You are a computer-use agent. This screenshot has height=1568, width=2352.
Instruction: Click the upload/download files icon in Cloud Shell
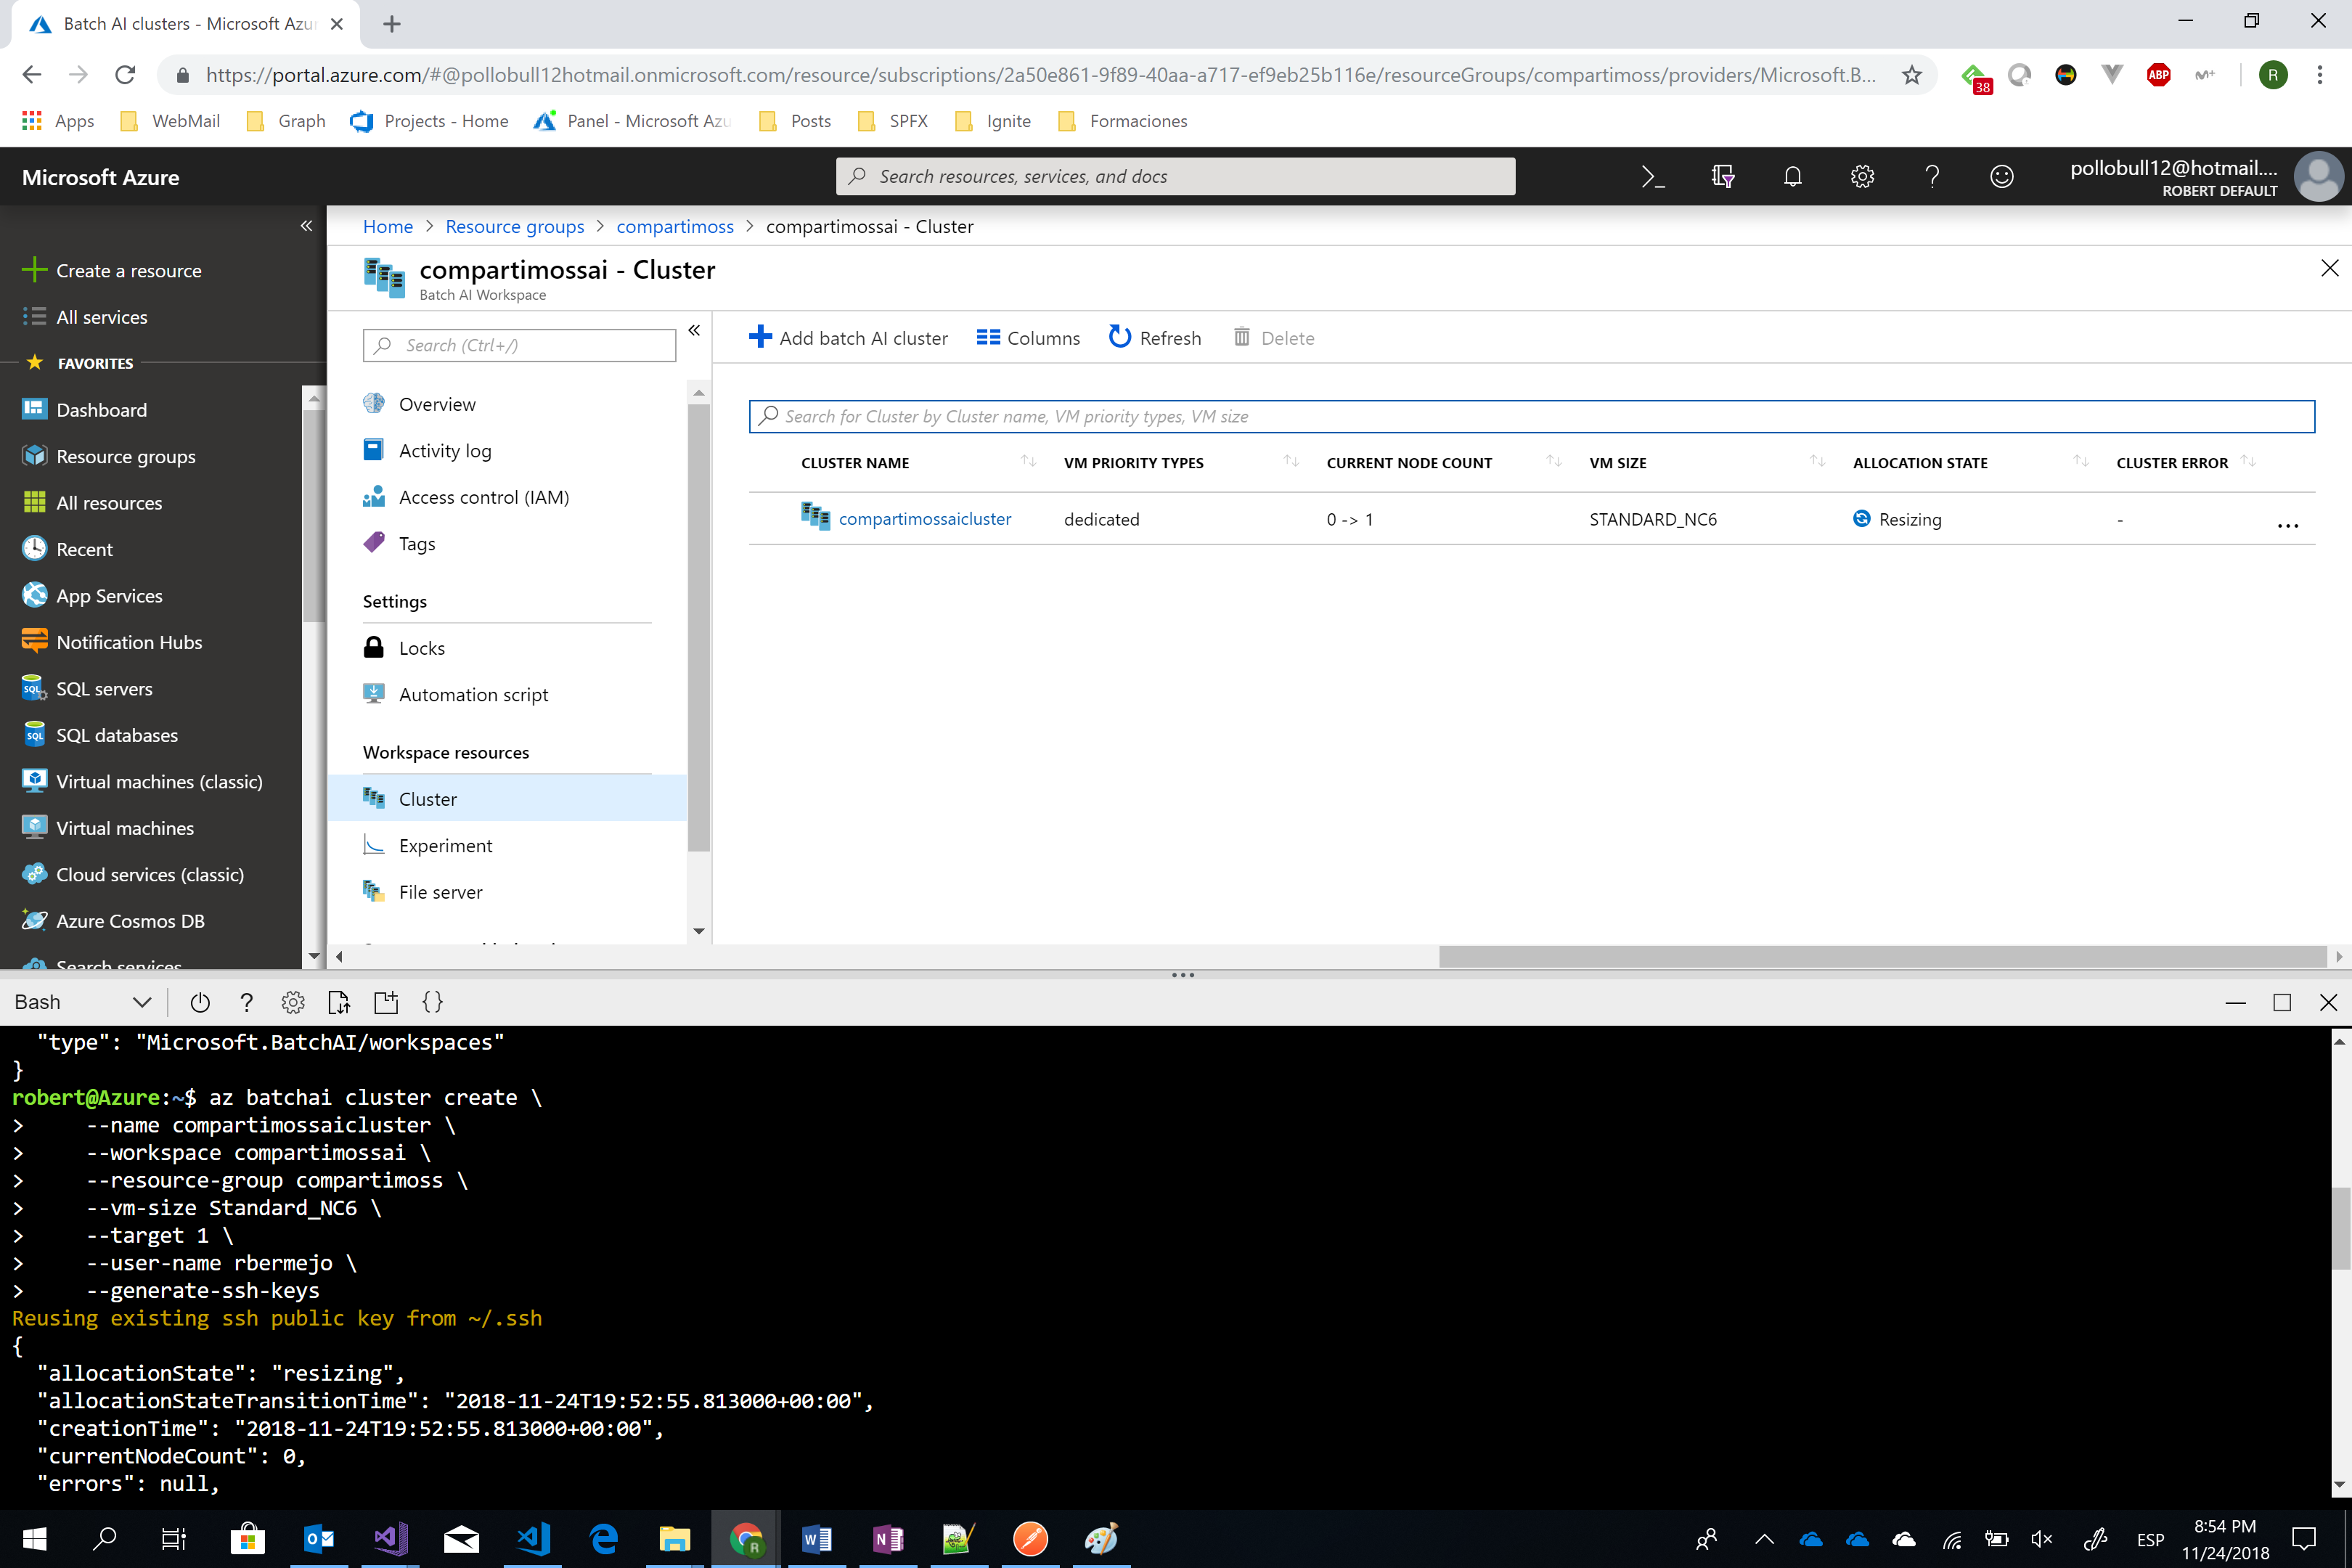339,1002
